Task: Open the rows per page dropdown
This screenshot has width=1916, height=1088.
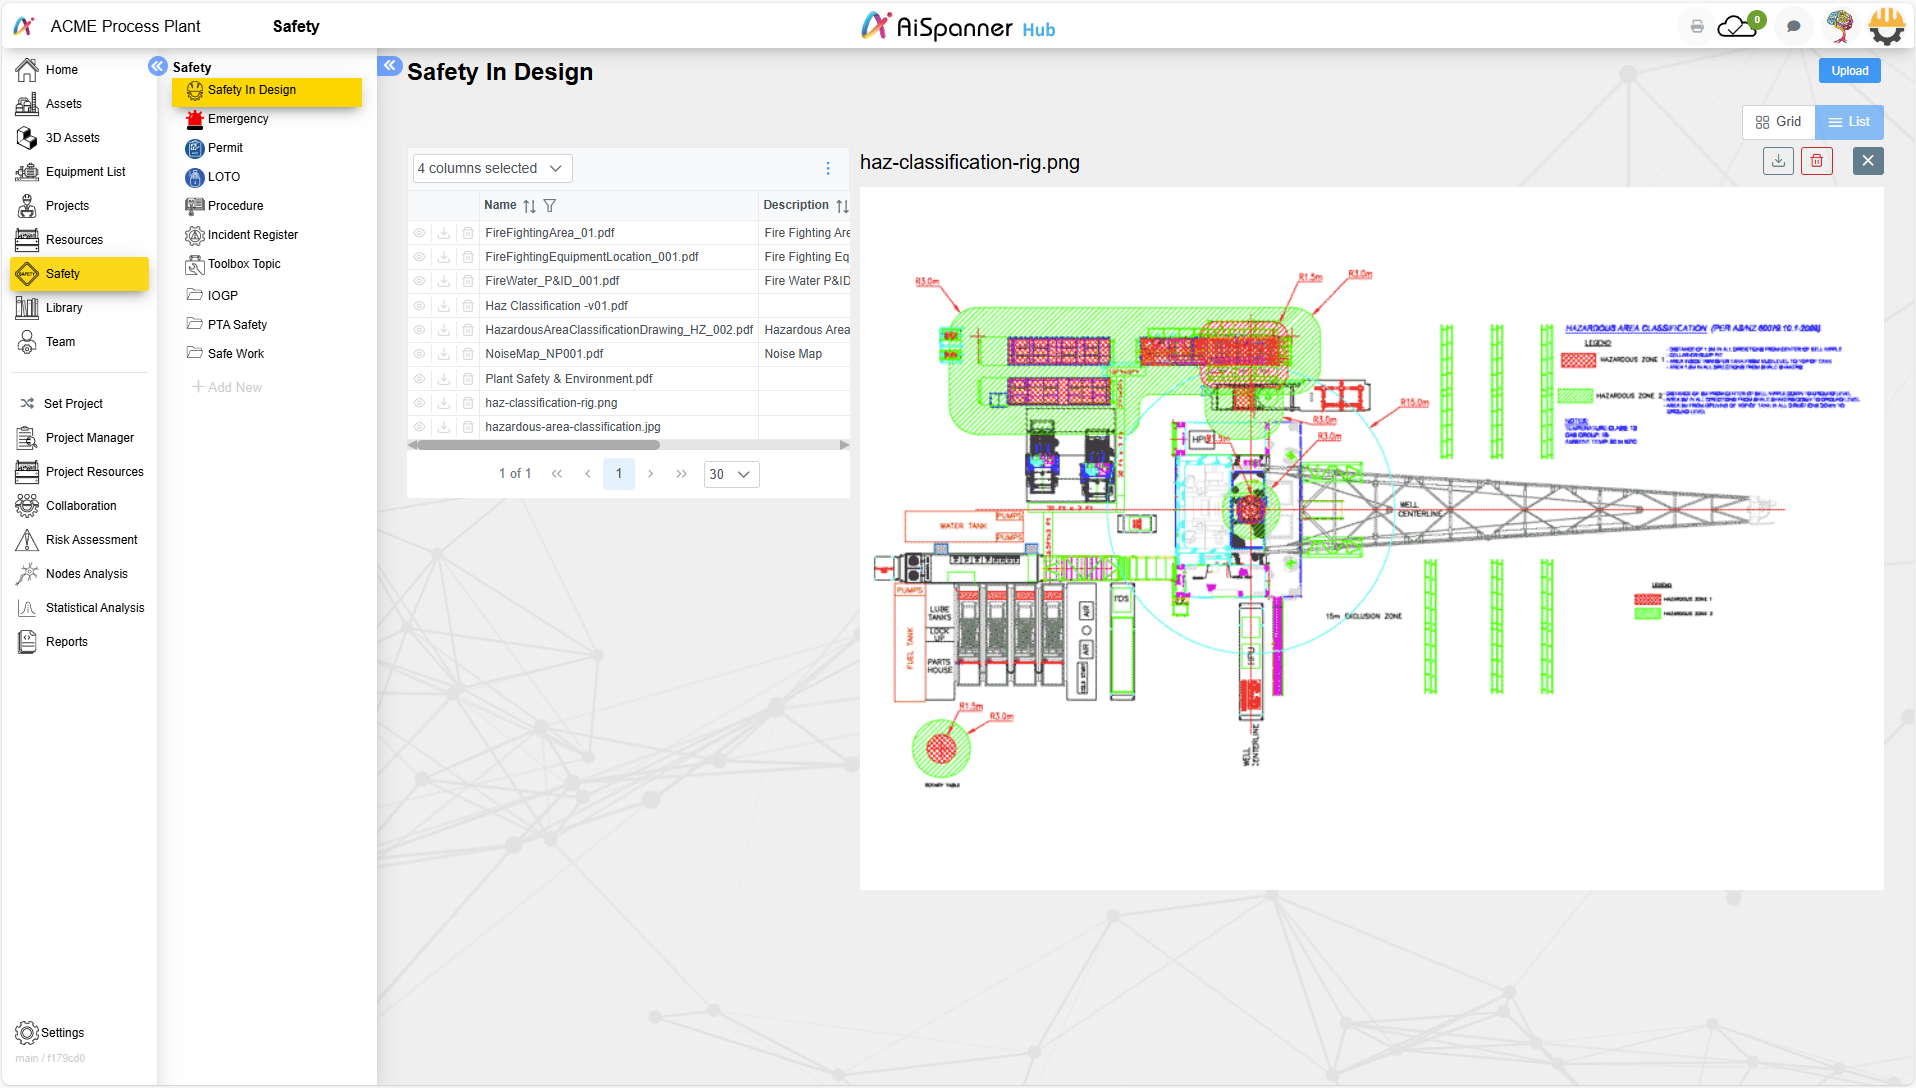Action: click(731, 474)
